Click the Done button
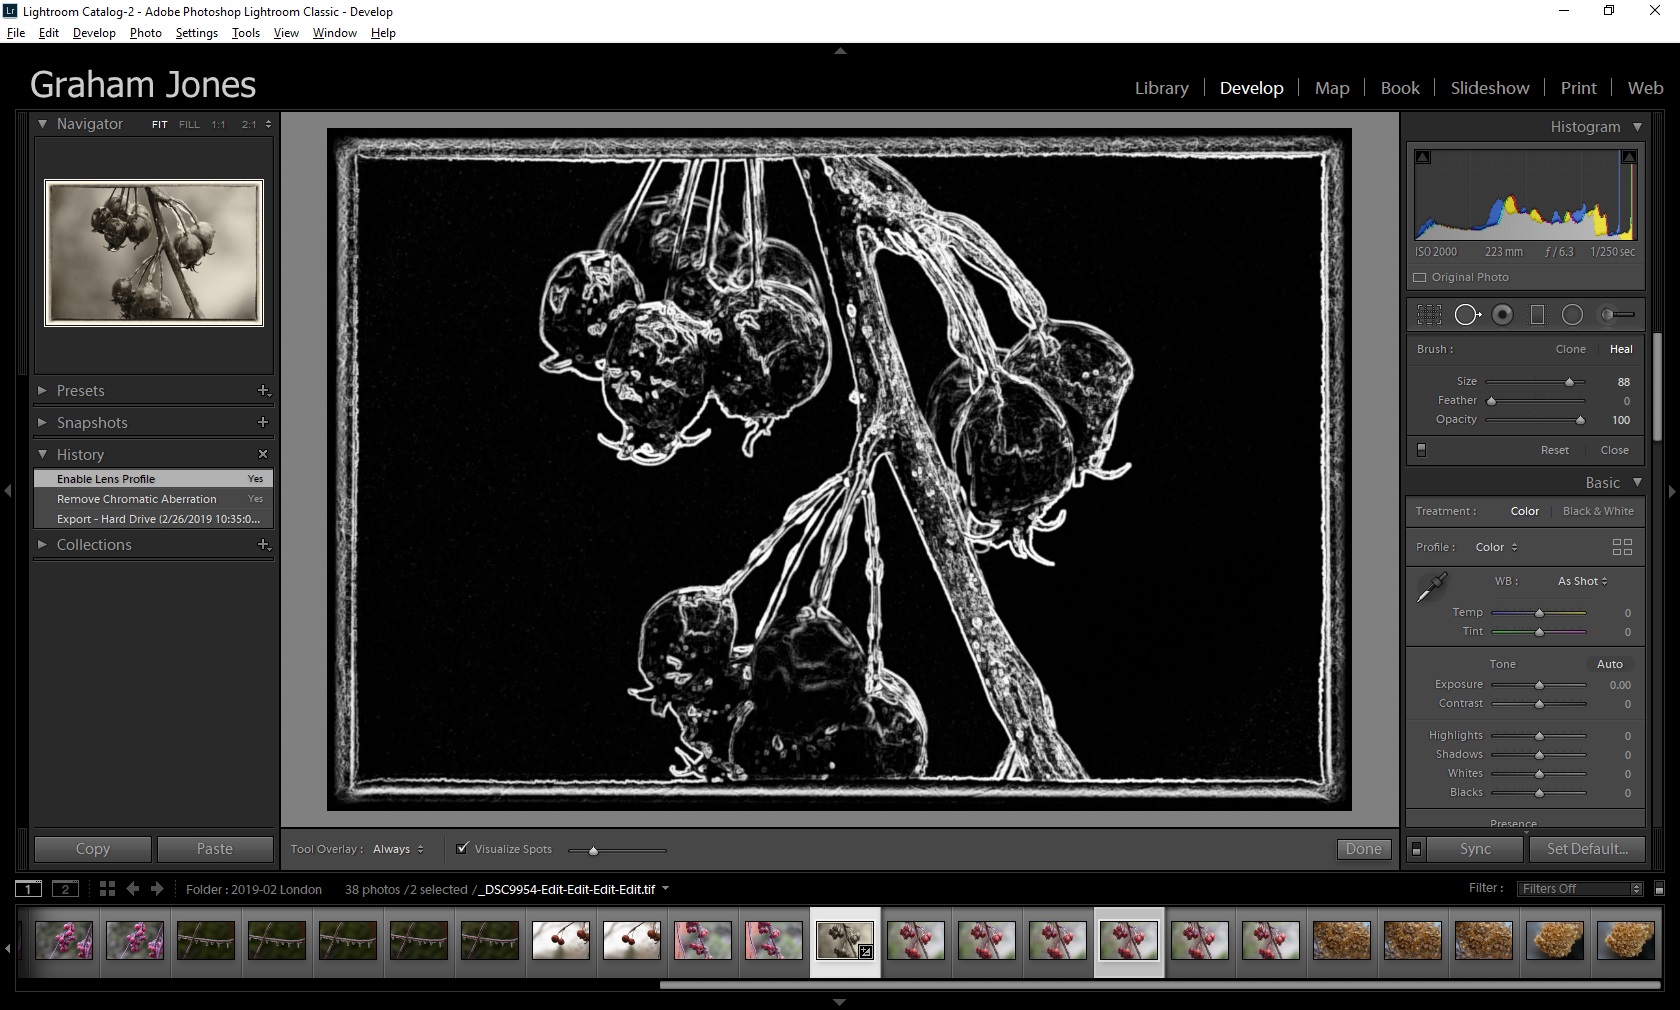Viewport: 1680px width, 1010px height. coord(1363,849)
